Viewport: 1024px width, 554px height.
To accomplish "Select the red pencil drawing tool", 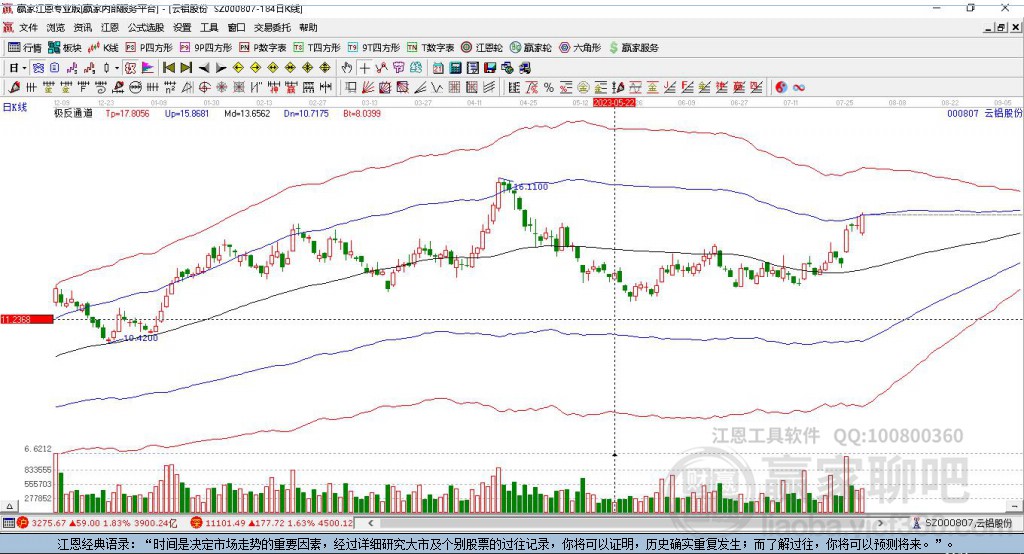I will pos(14,87).
